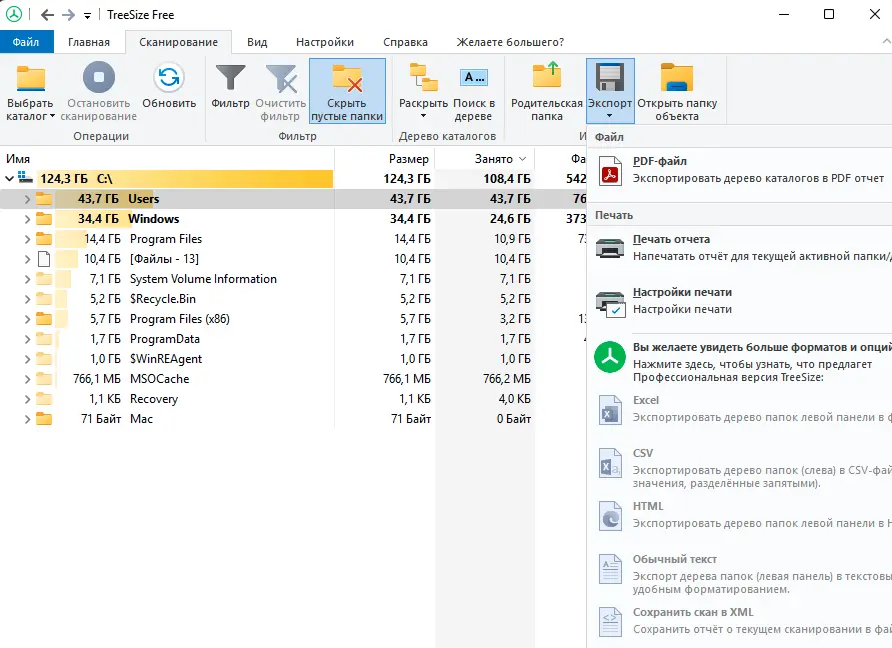The image size is (892, 648).
Task: Choose the HTML export option
Action: [x=740, y=514]
